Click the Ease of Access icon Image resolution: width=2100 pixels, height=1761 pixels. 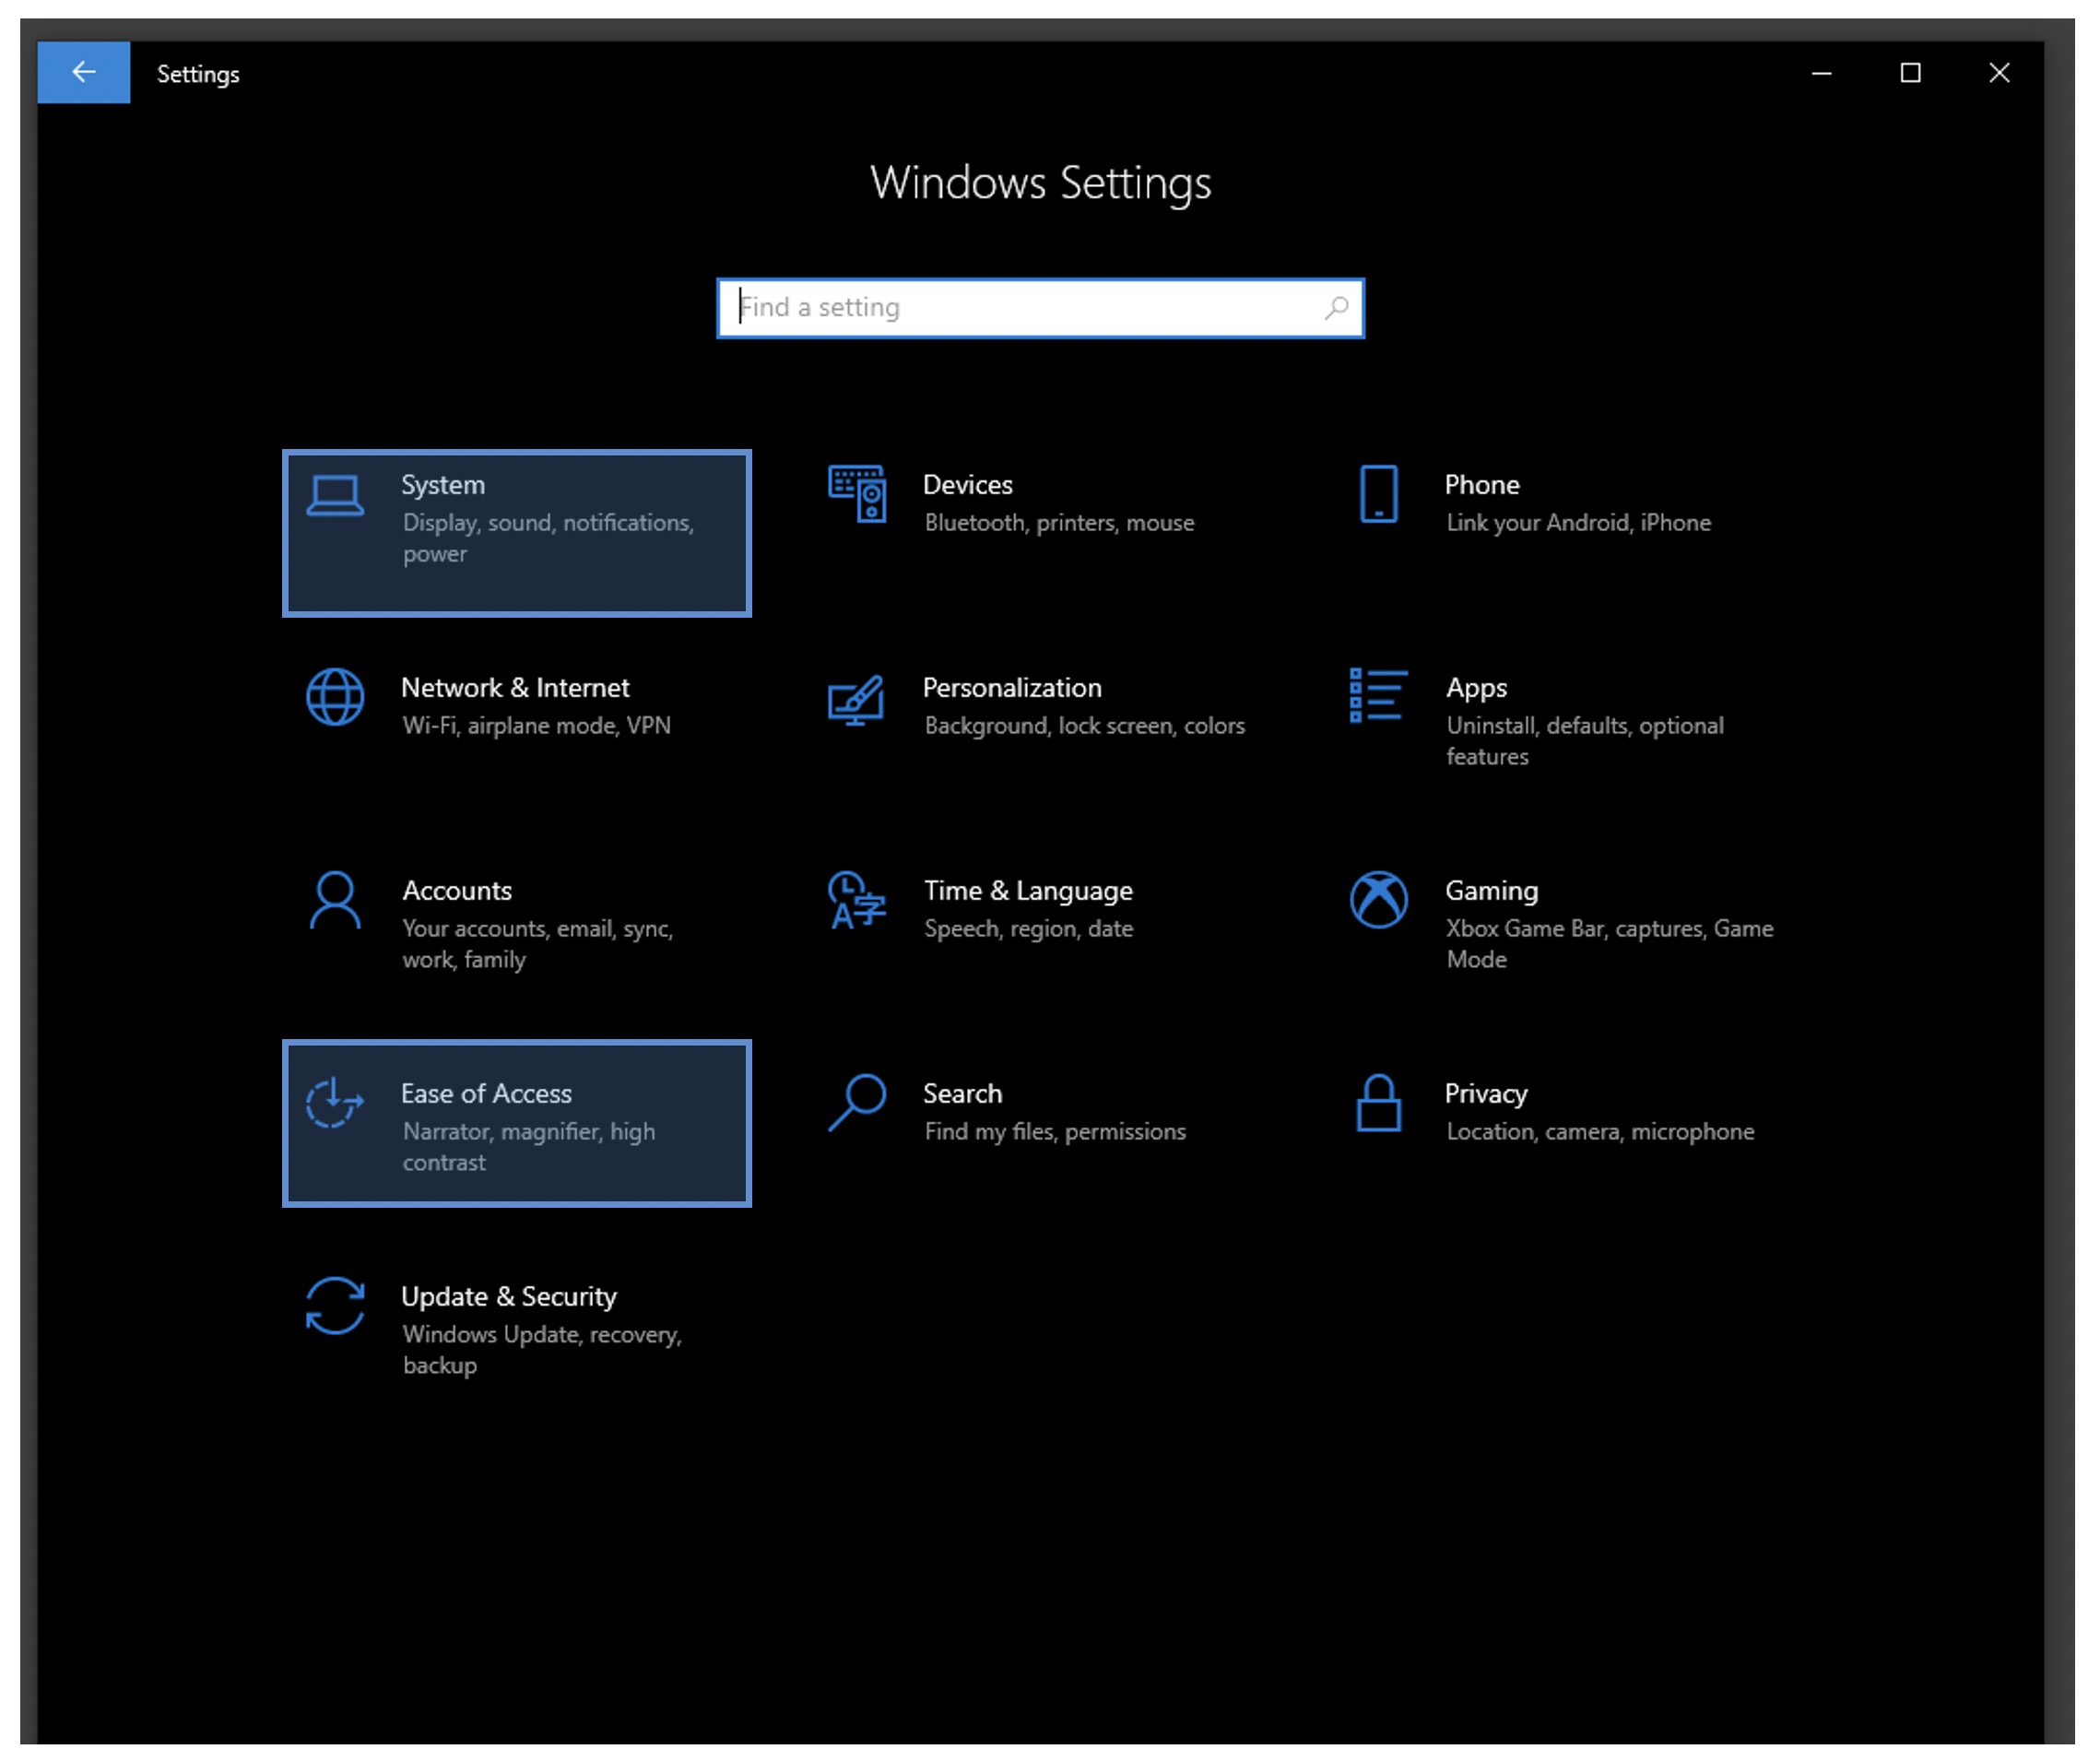[335, 1103]
